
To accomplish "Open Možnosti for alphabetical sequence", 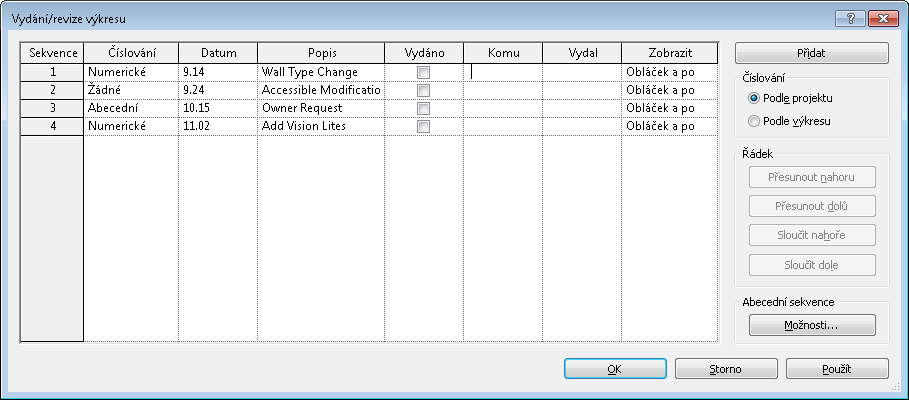I will pyautogui.click(x=812, y=325).
